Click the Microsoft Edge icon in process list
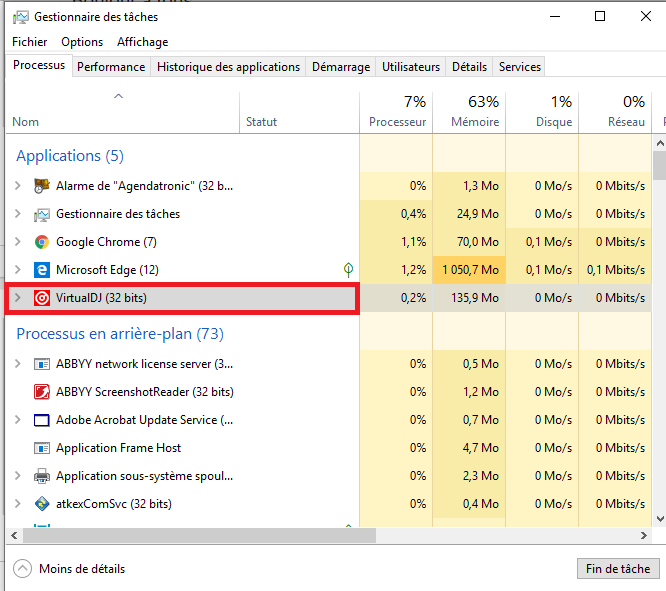This screenshot has width=666, height=591. (42, 270)
